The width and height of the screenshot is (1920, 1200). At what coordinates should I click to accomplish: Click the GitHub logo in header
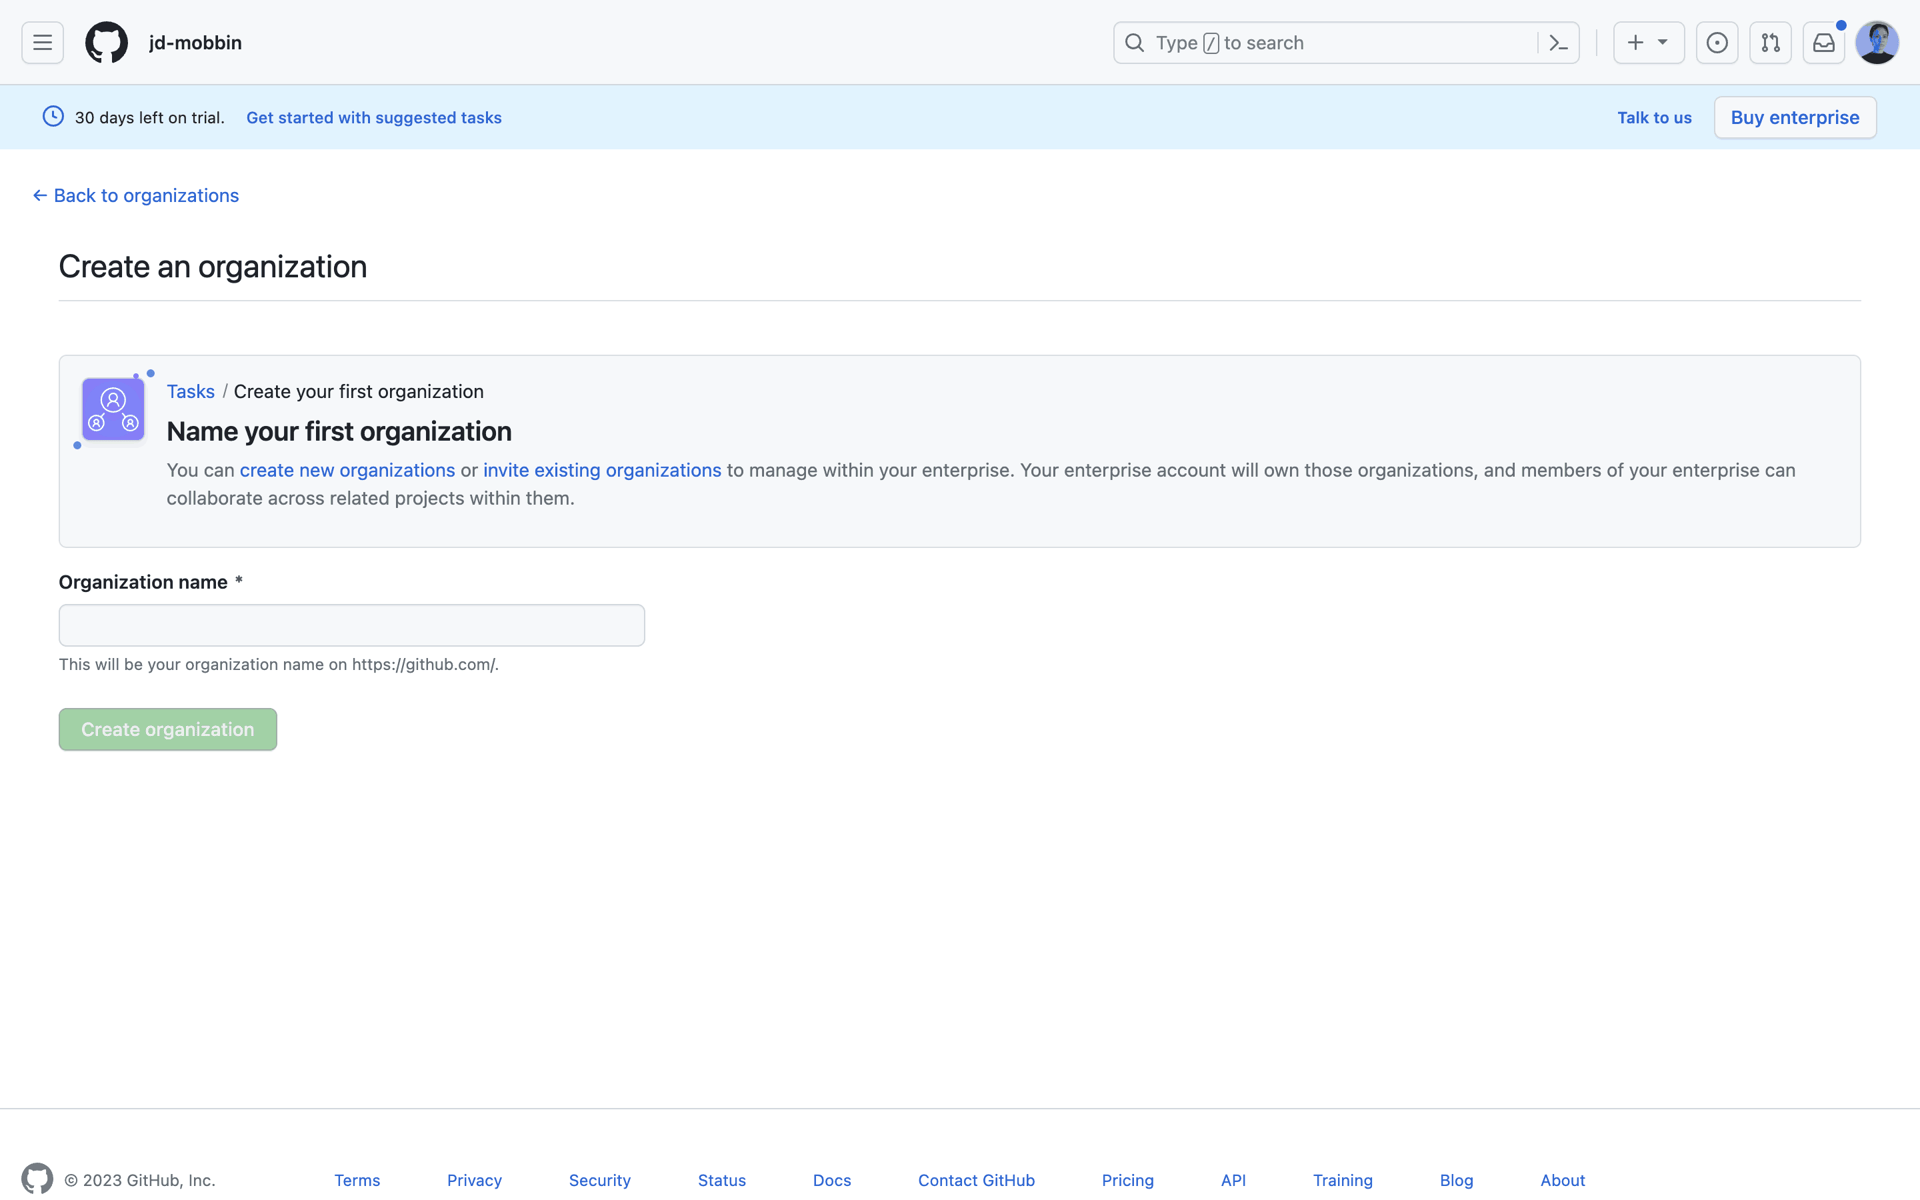(106, 42)
